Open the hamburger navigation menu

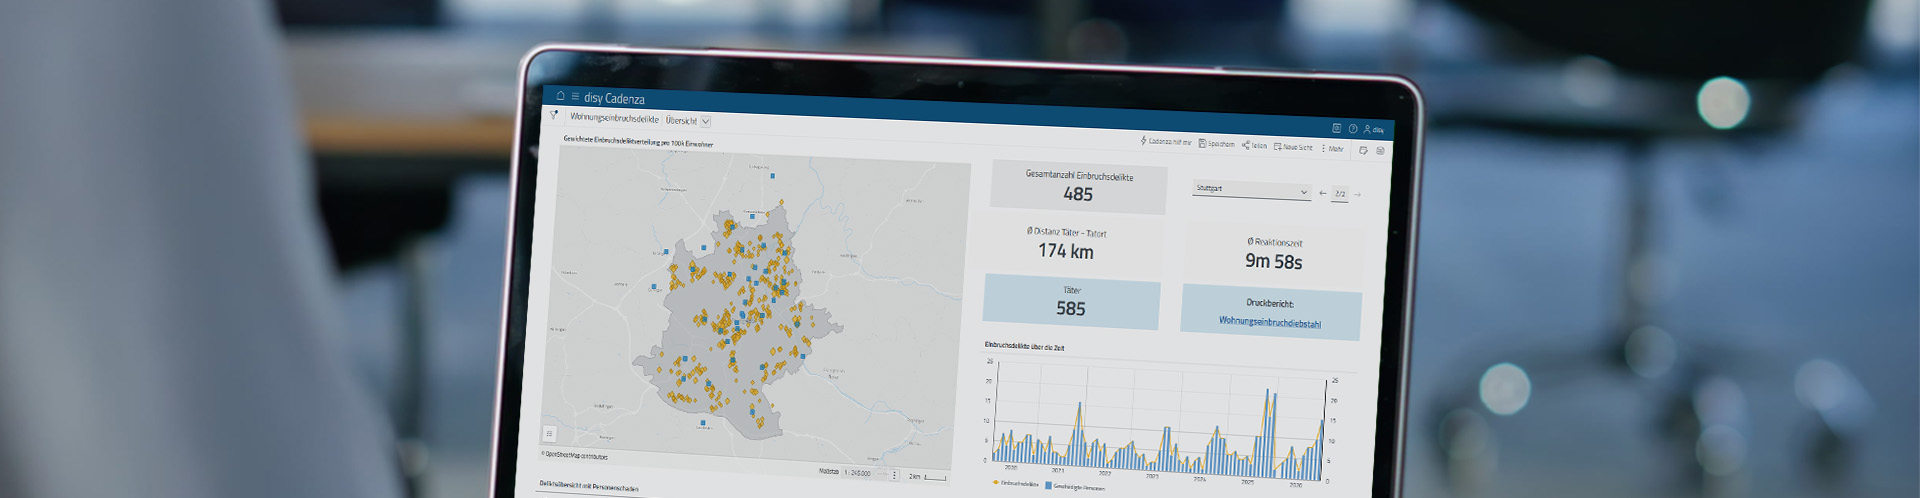(575, 97)
